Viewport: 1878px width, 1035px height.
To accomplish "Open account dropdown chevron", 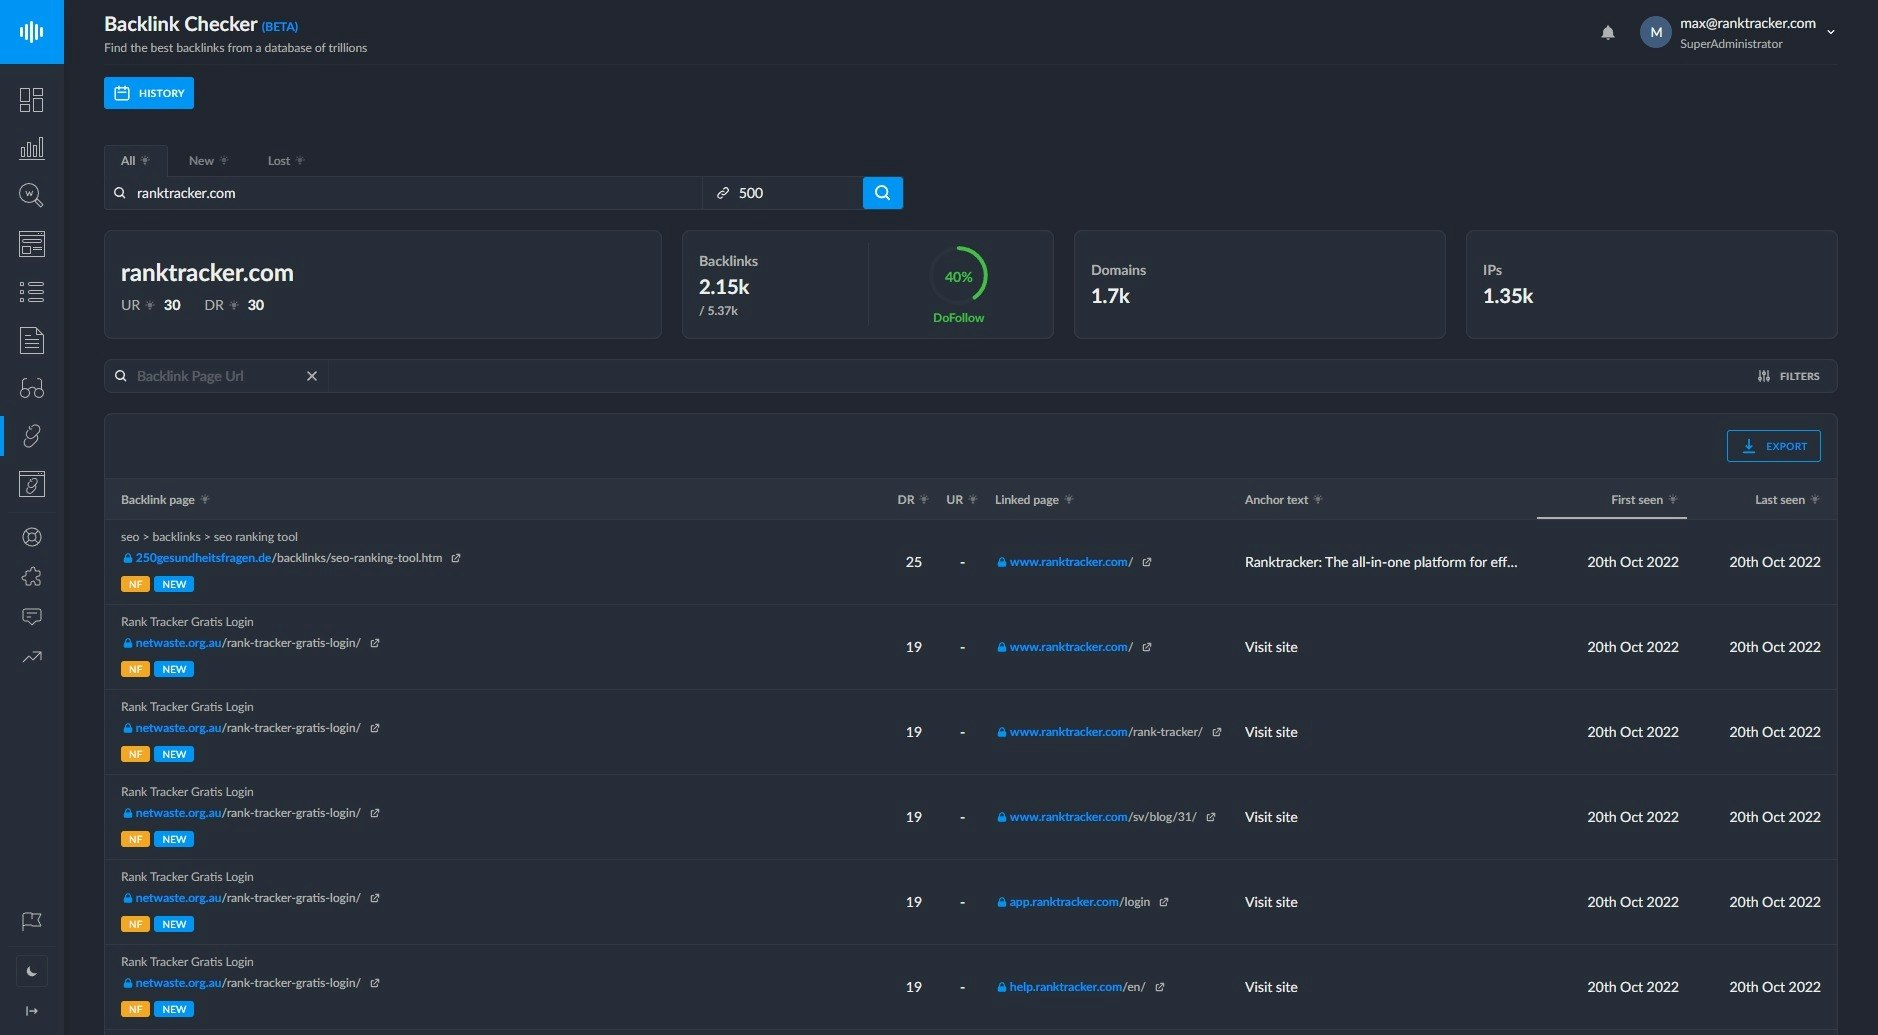I will [1831, 32].
